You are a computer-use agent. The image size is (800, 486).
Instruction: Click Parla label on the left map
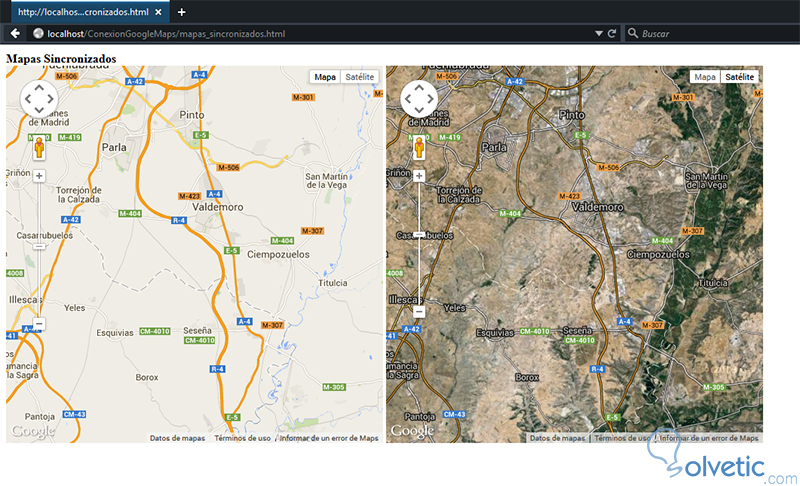[x=114, y=147]
